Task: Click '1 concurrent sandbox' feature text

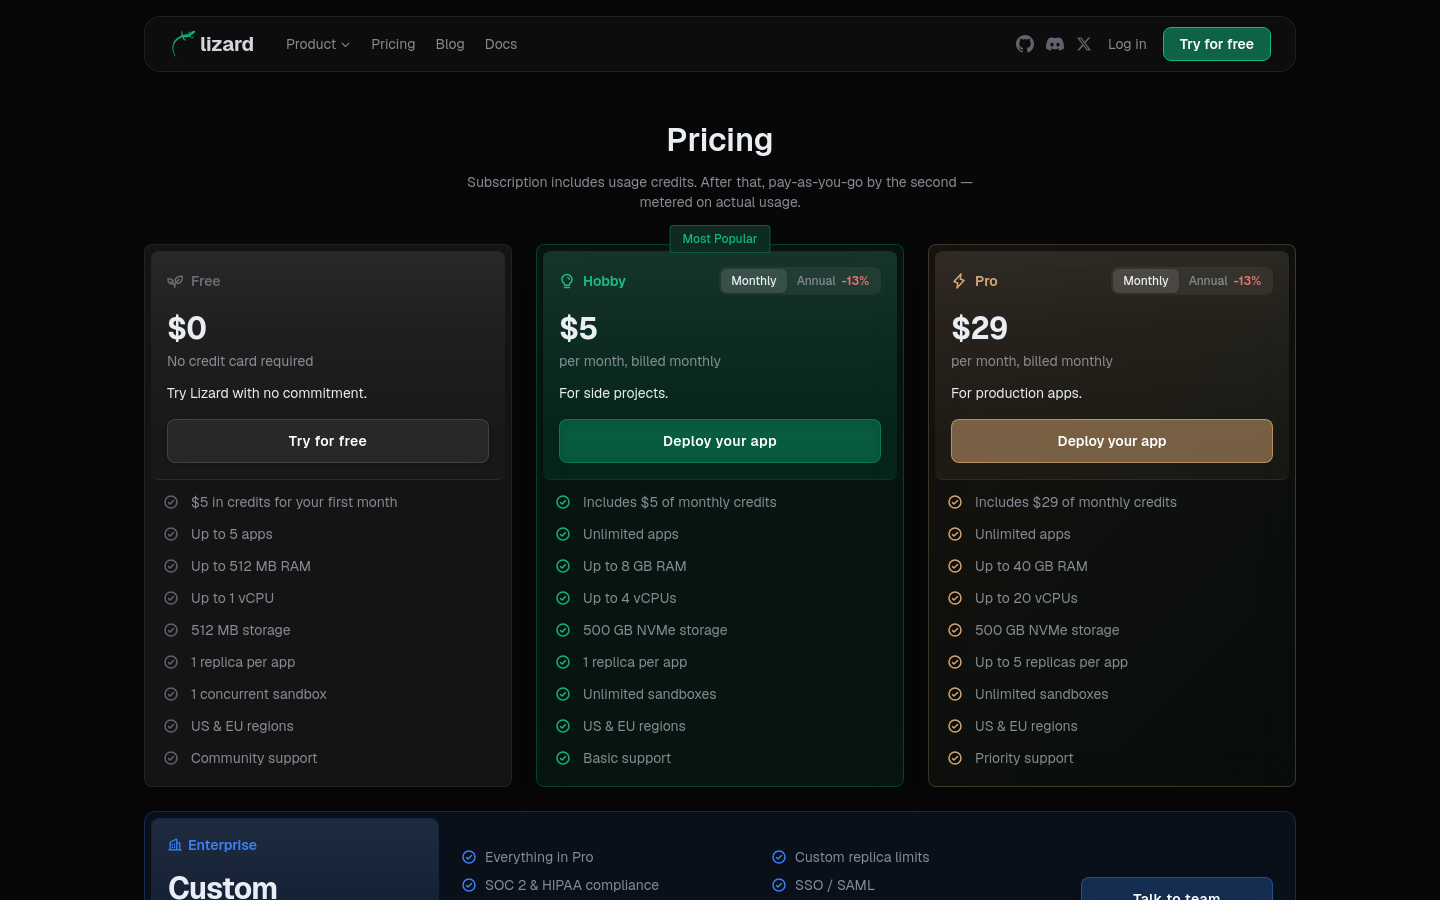Action: pyautogui.click(x=259, y=694)
